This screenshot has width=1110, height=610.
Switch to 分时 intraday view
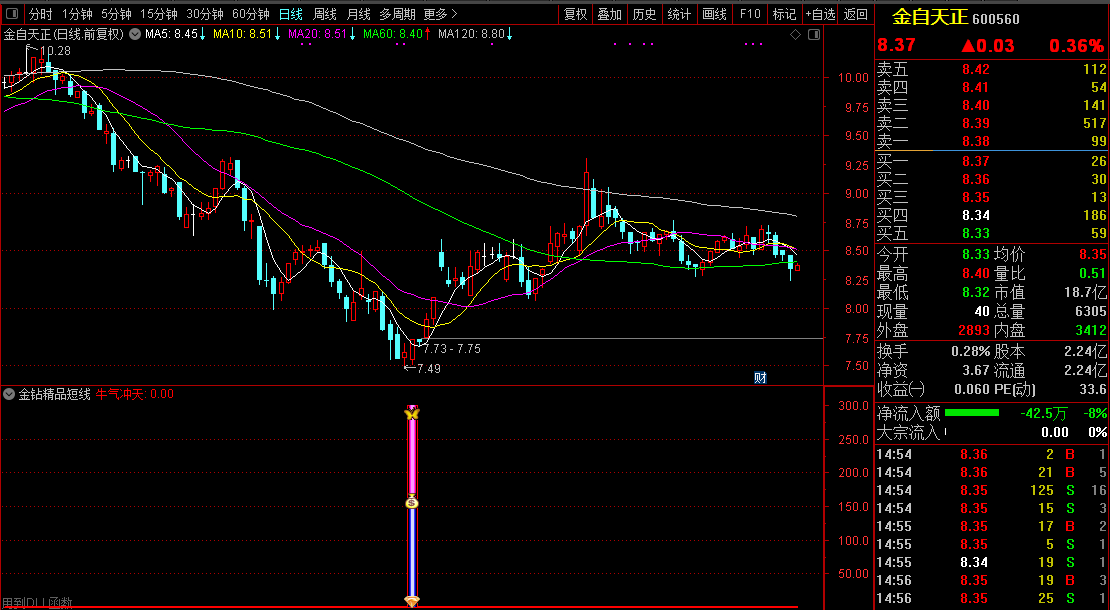pos(40,14)
